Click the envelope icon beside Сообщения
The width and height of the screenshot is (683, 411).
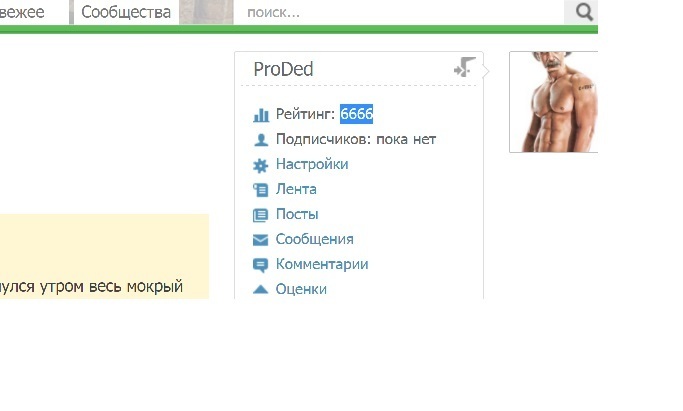click(260, 240)
